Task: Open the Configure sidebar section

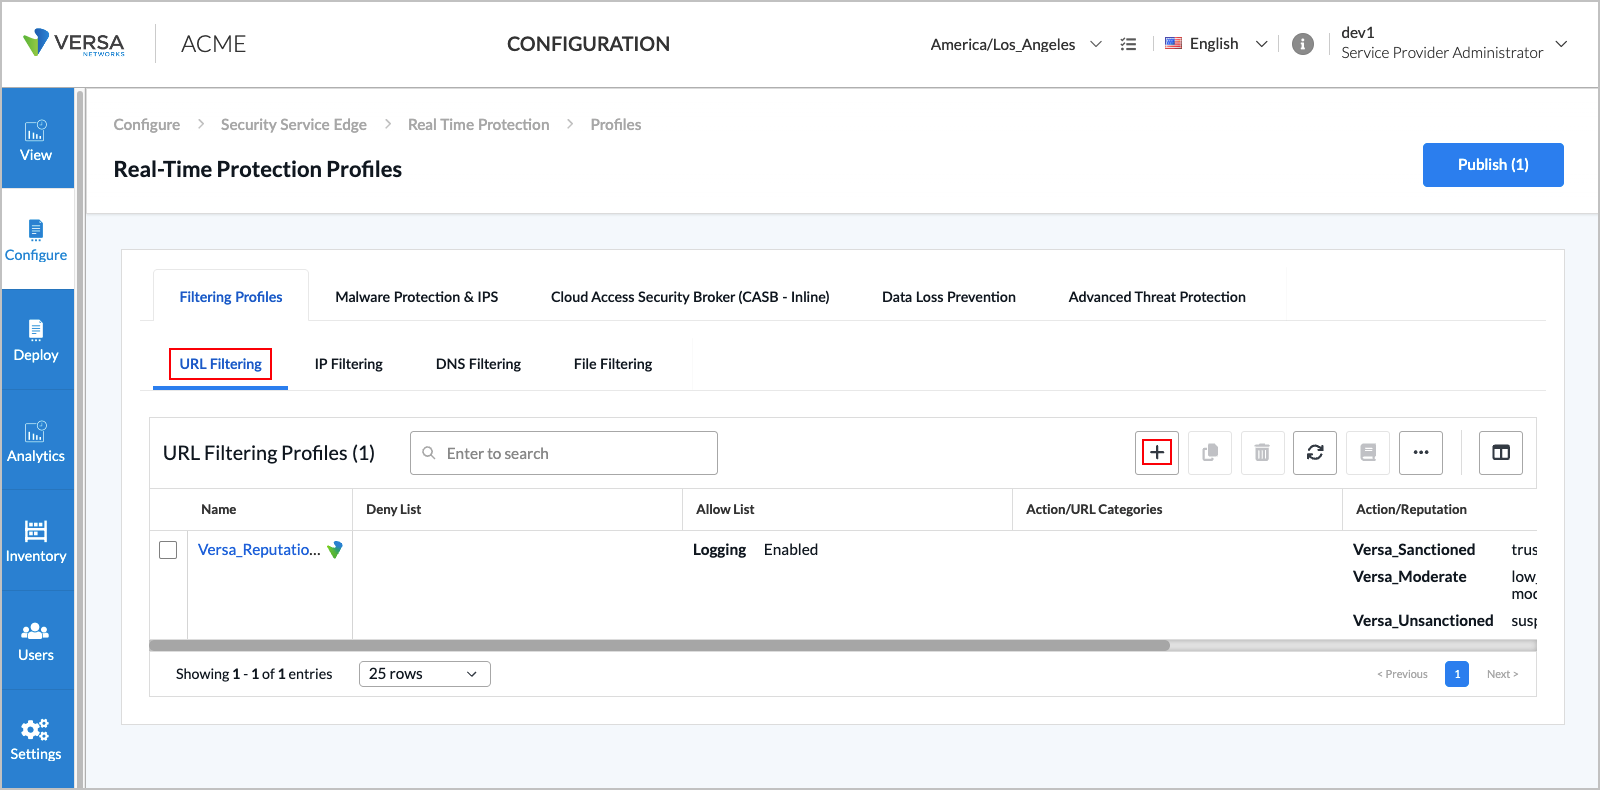Action: 36,240
